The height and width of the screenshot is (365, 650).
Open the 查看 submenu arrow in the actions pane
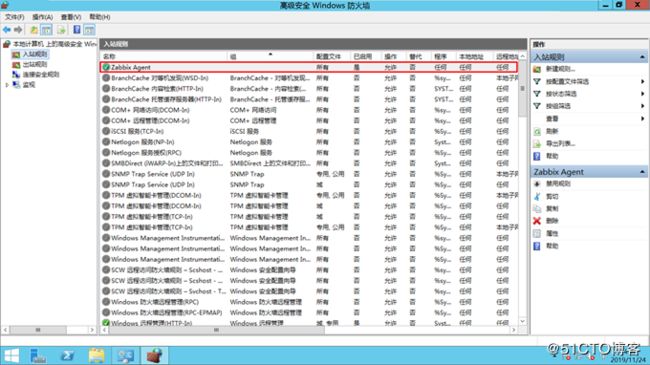pyautogui.click(x=643, y=119)
